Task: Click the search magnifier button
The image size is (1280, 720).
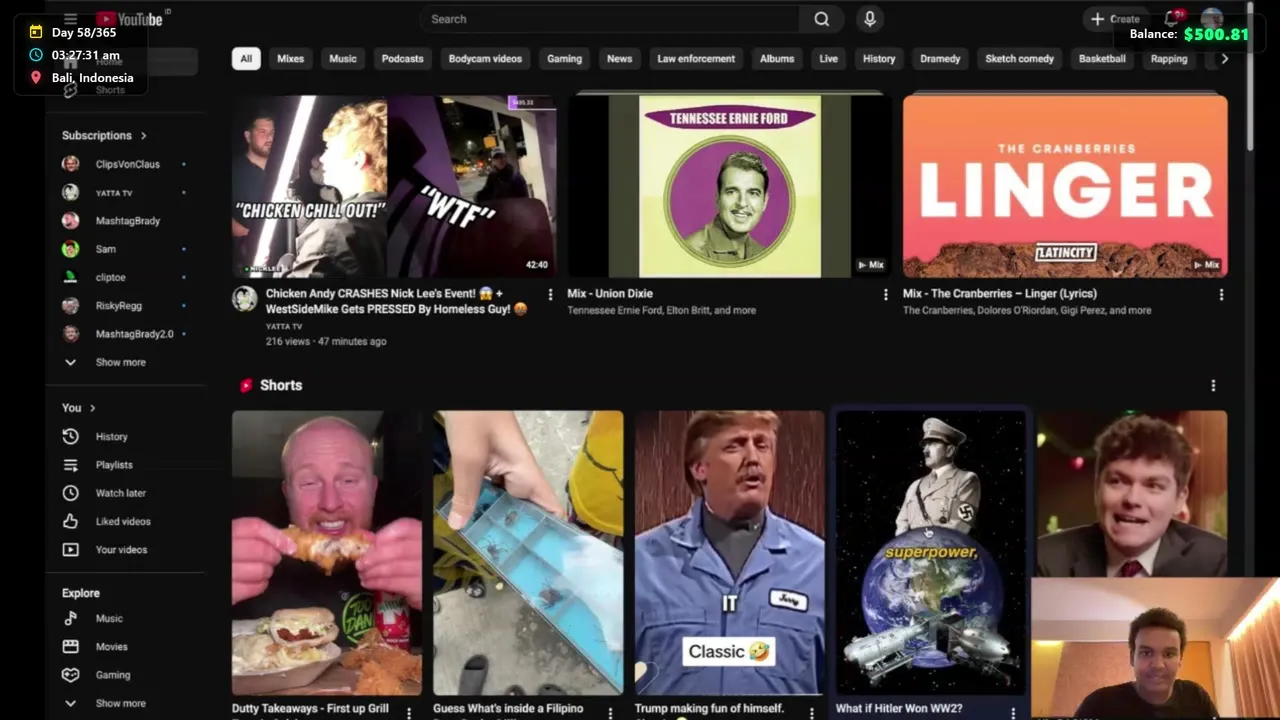Action: click(x=821, y=19)
